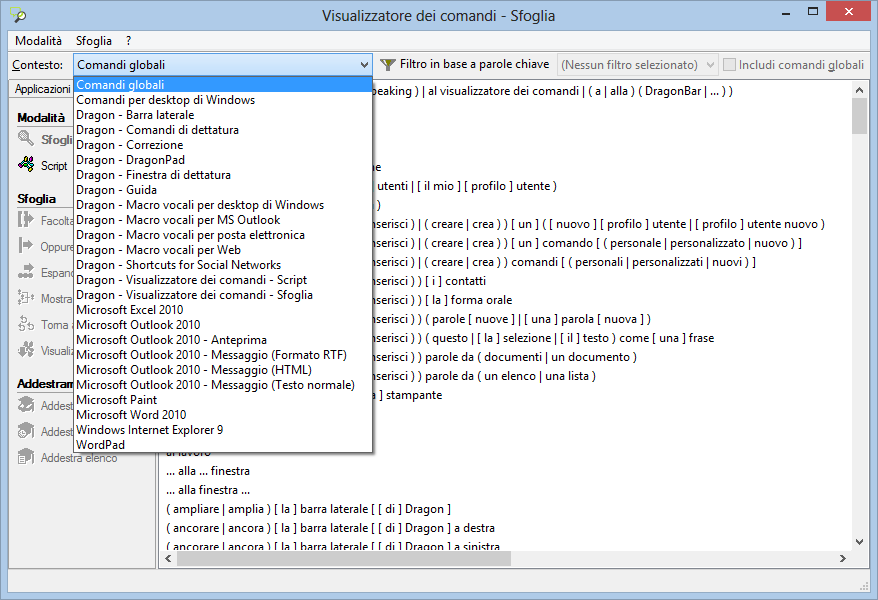Click the Mostra icon in the sidebar

pyautogui.click(x=26, y=298)
